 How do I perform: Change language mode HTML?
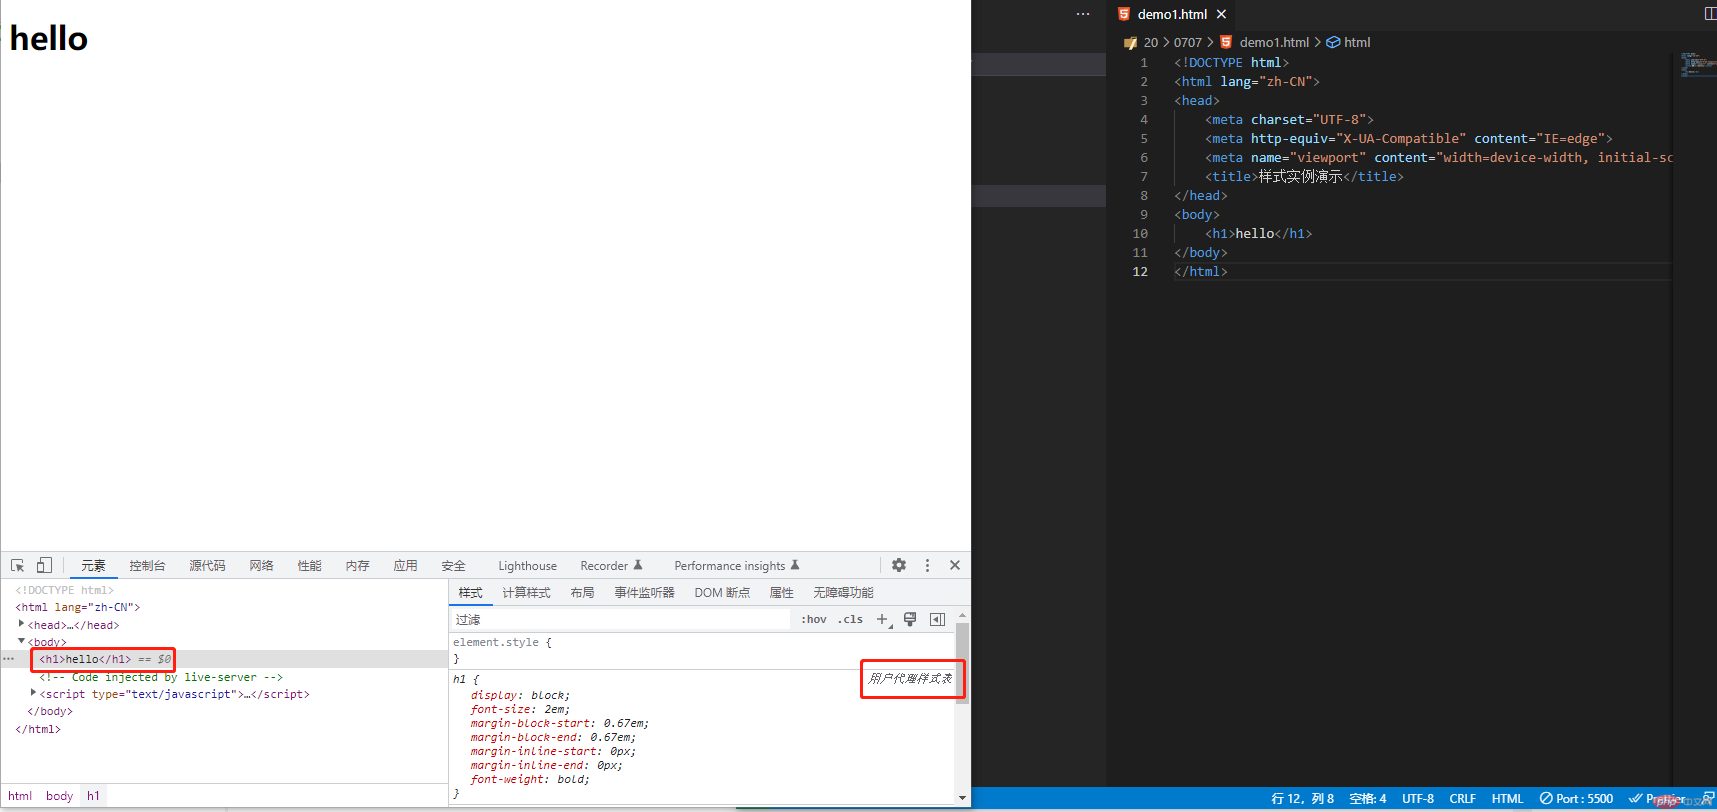(x=1507, y=799)
